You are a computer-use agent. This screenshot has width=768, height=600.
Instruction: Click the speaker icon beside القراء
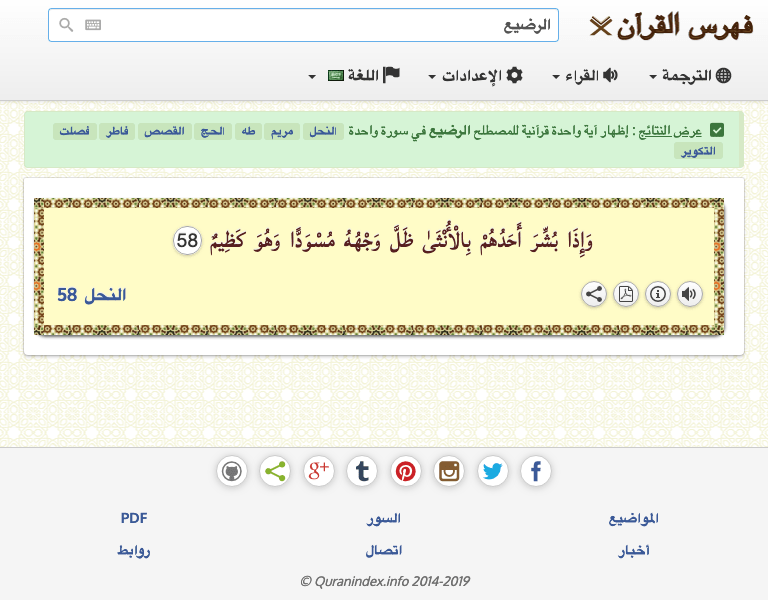tap(610, 75)
